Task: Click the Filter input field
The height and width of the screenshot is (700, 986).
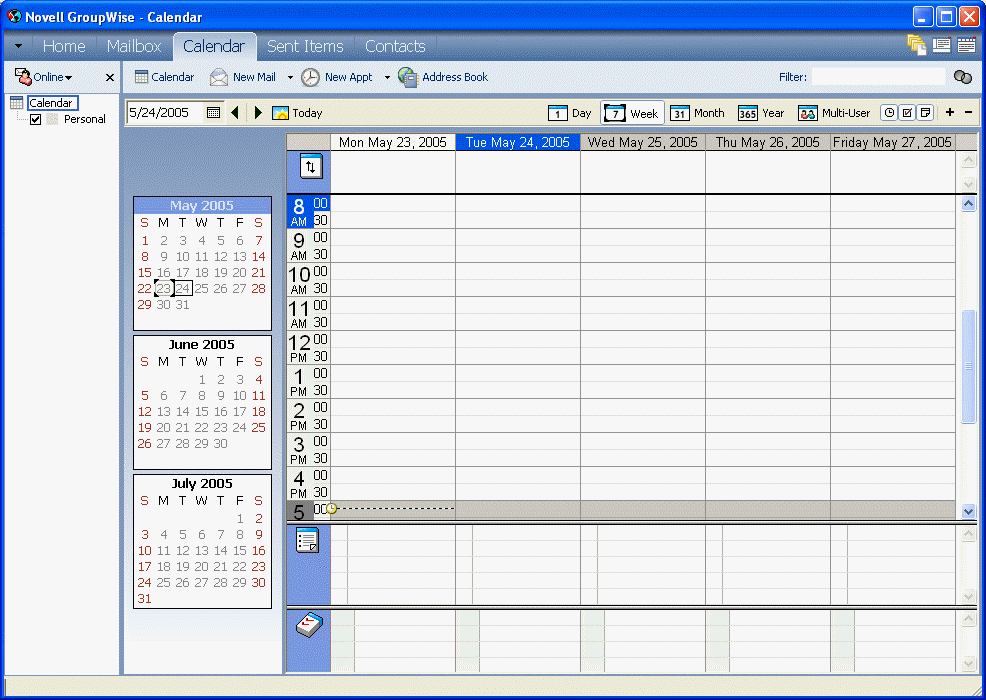Action: point(878,77)
